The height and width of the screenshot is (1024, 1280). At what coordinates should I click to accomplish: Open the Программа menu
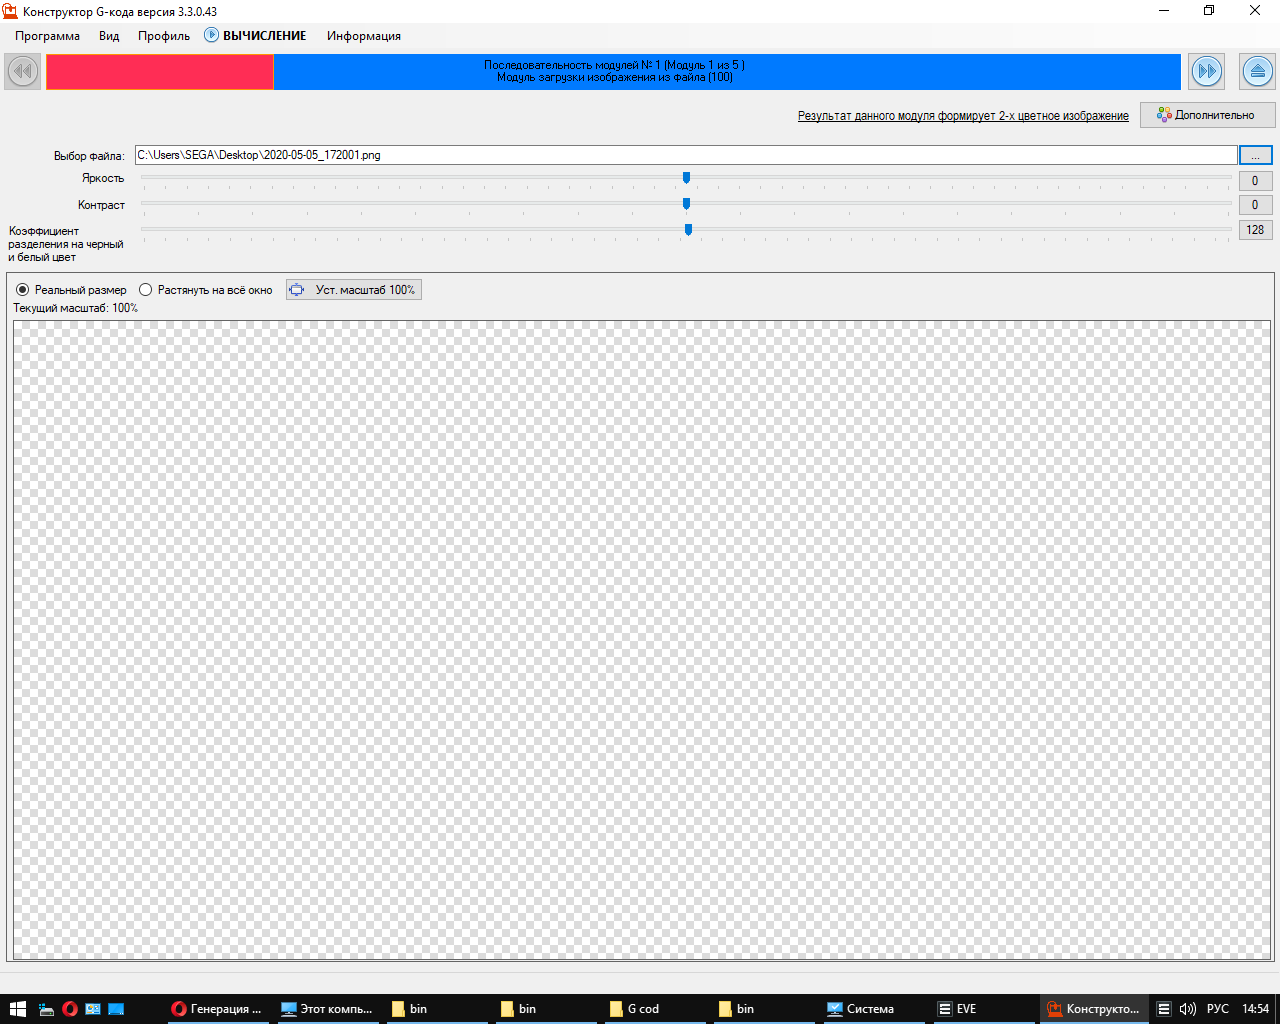47,36
